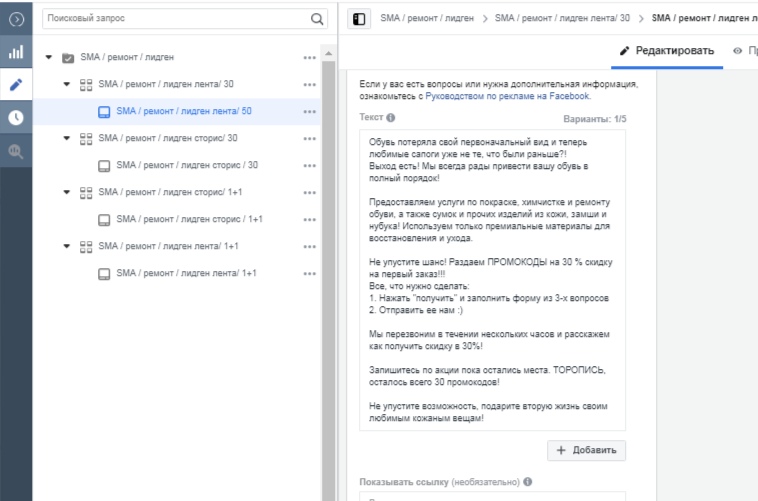Open more options for ad лидген лента/ 1+1
Screen dimensions: 758x501
click(x=309, y=274)
